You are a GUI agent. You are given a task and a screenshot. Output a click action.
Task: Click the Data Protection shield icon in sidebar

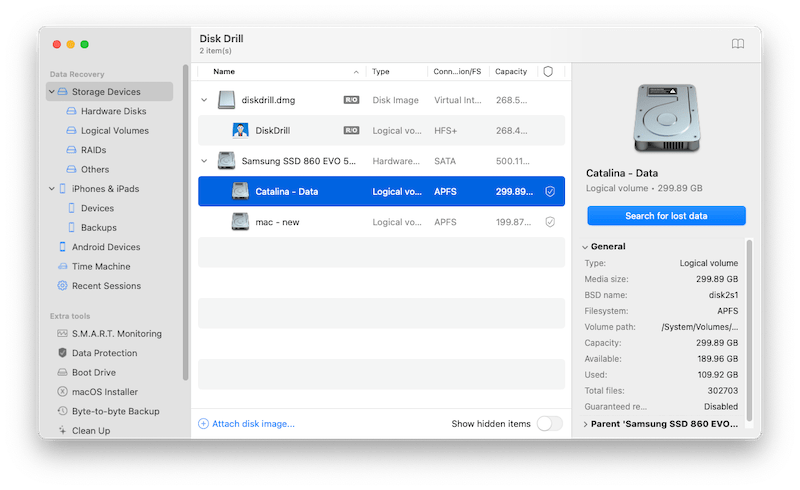(62, 353)
